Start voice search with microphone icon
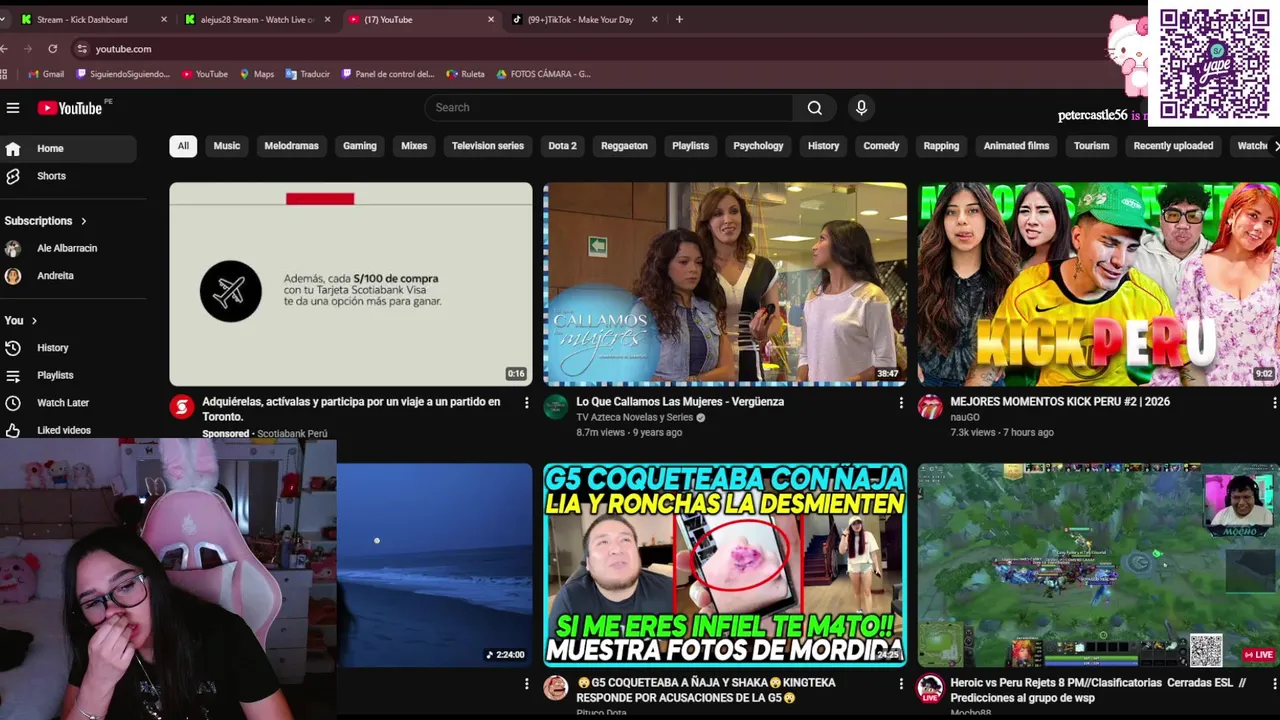 (x=861, y=108)
